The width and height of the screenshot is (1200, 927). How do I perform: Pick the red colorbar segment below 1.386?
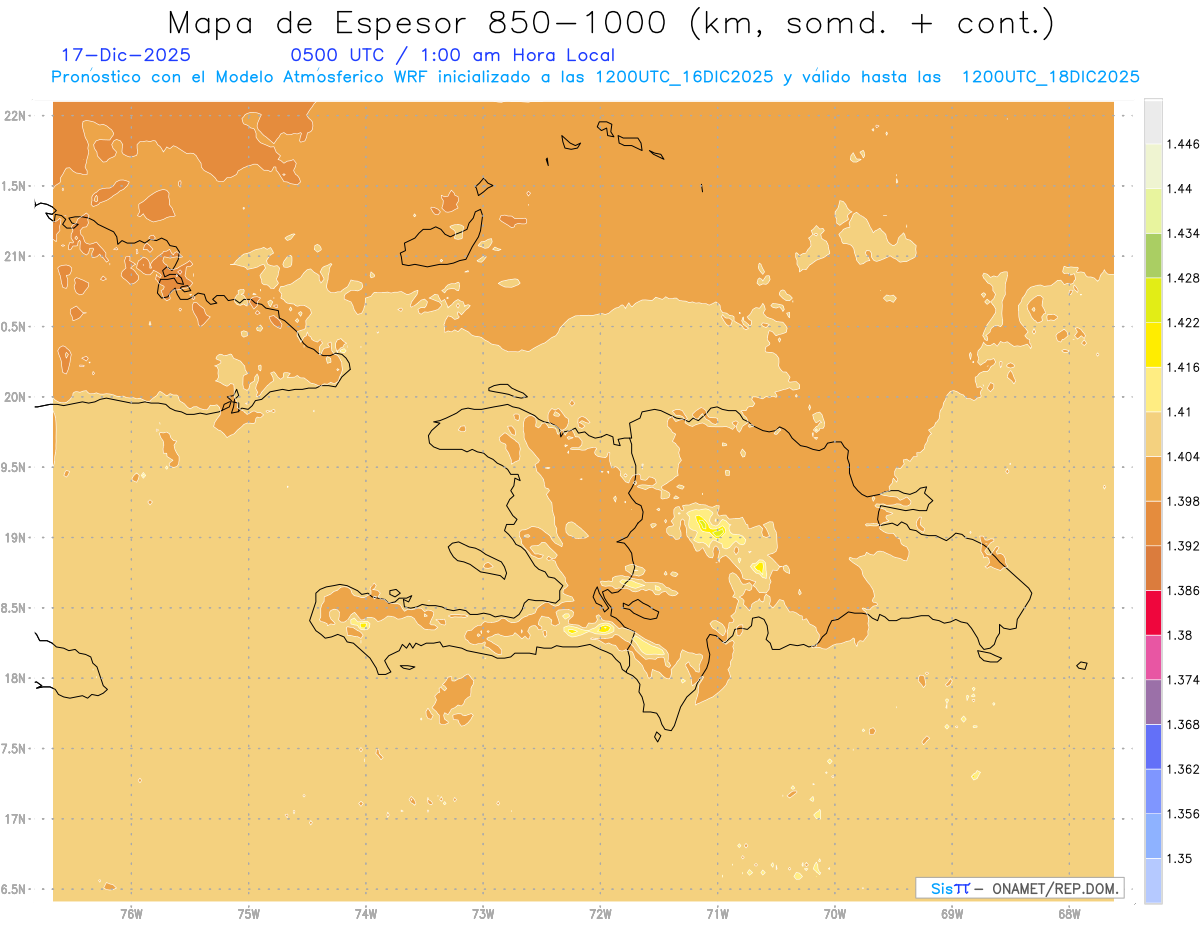(1153, 612)
